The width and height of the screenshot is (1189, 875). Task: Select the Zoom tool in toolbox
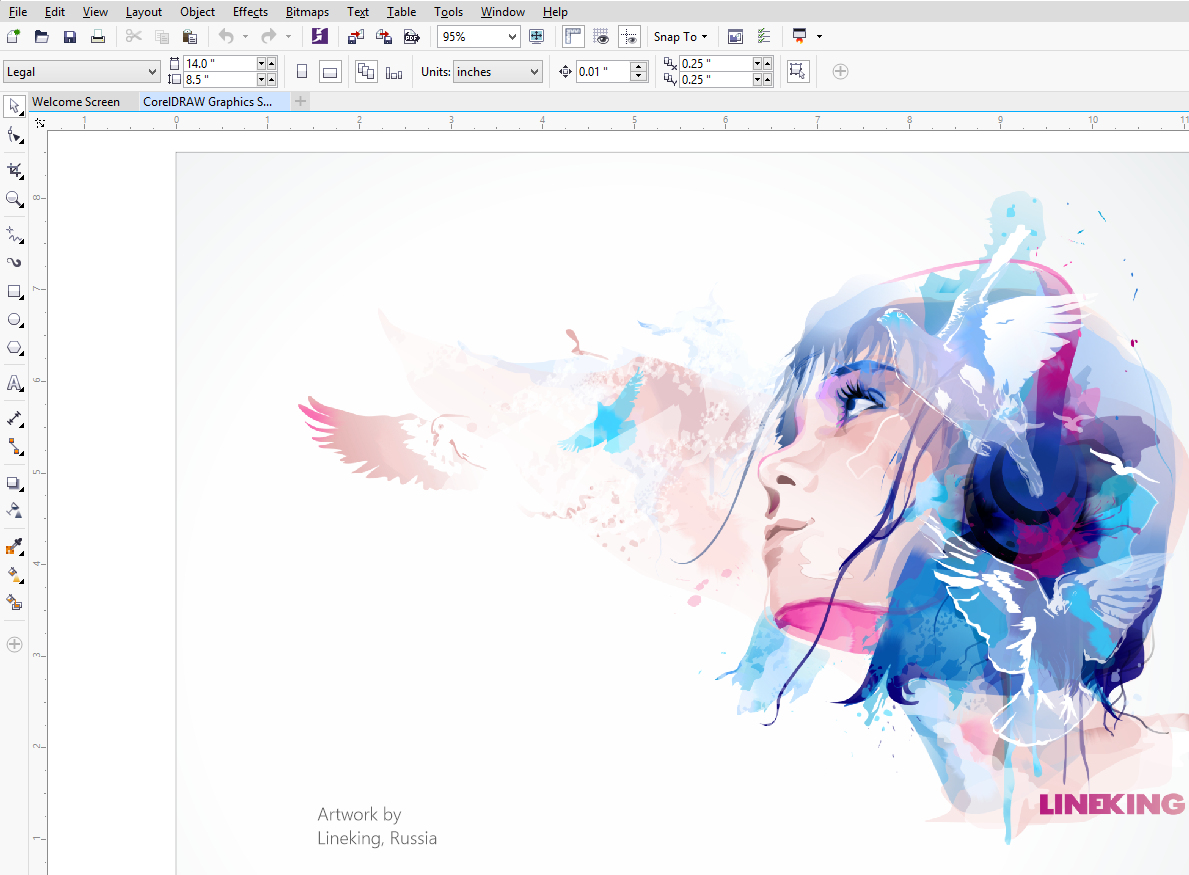(14, 199)
